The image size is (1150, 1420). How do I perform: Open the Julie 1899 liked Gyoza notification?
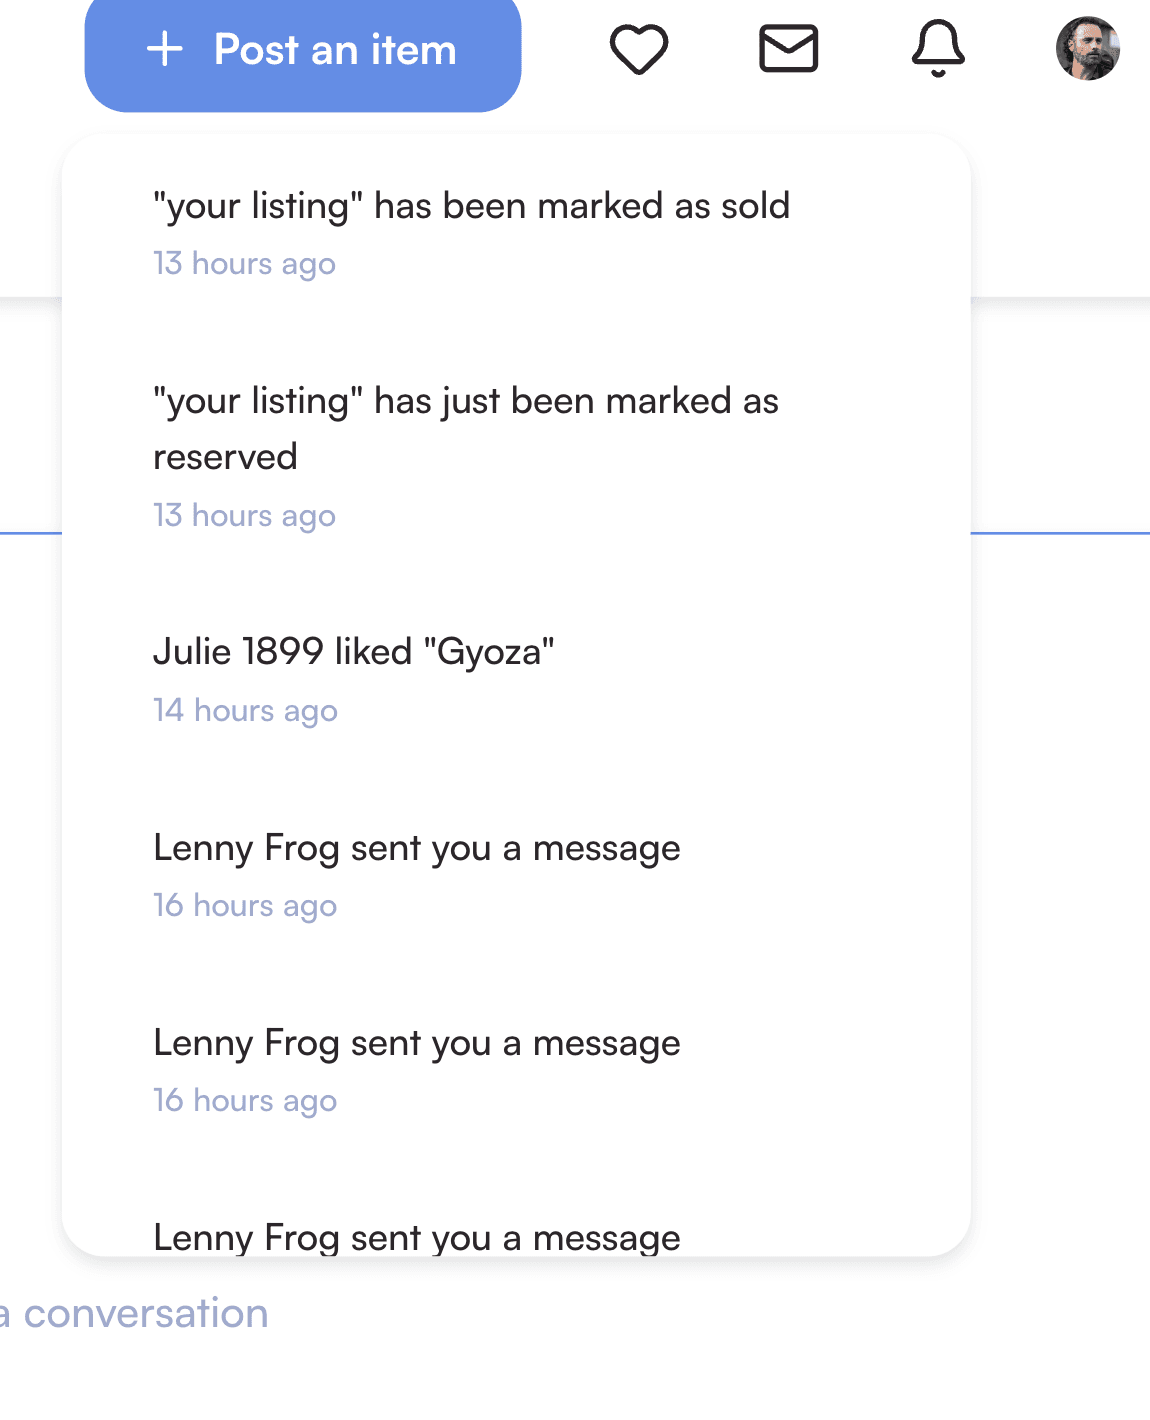click(x=516, y=680)
